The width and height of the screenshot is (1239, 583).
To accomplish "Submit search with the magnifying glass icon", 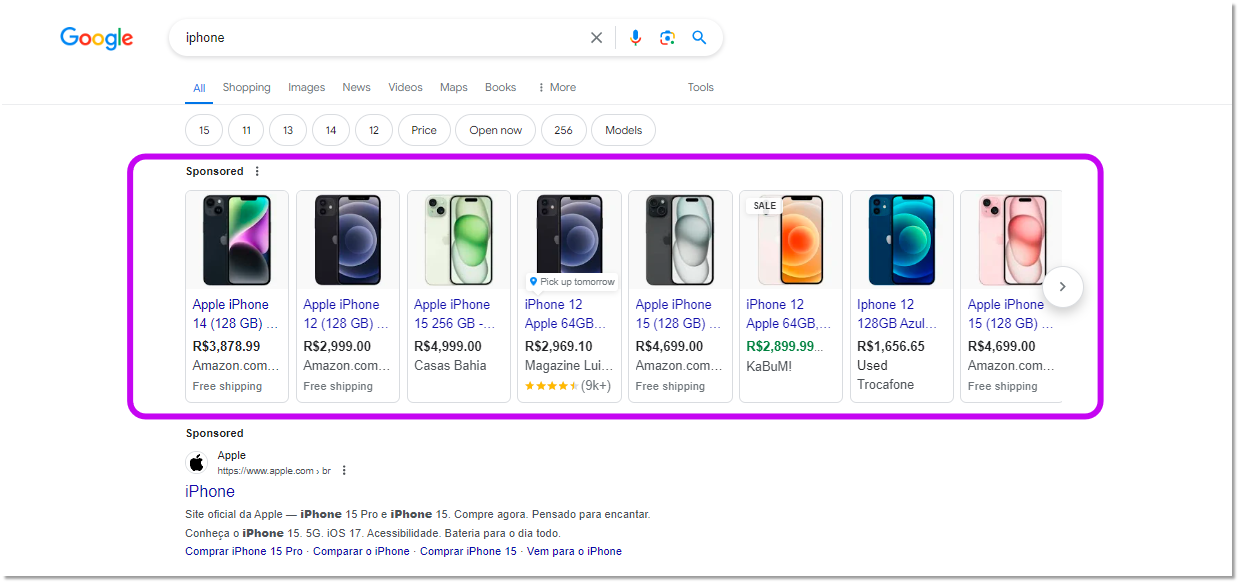I will click(x=699, y=38).
